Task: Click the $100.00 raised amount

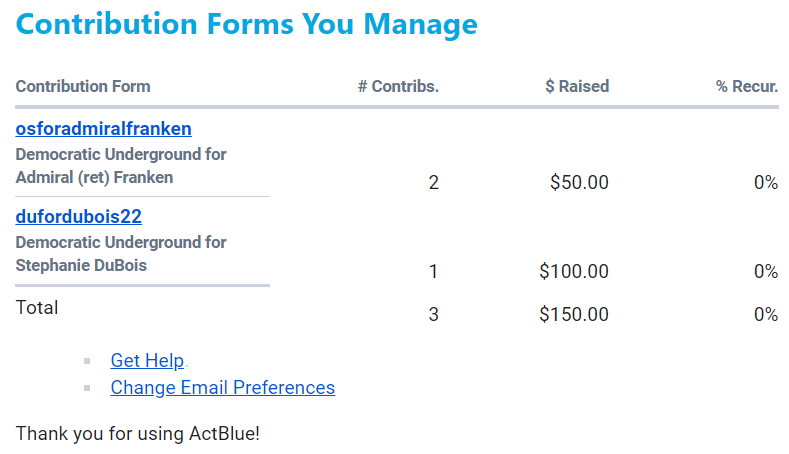Action: coord(574,271)
